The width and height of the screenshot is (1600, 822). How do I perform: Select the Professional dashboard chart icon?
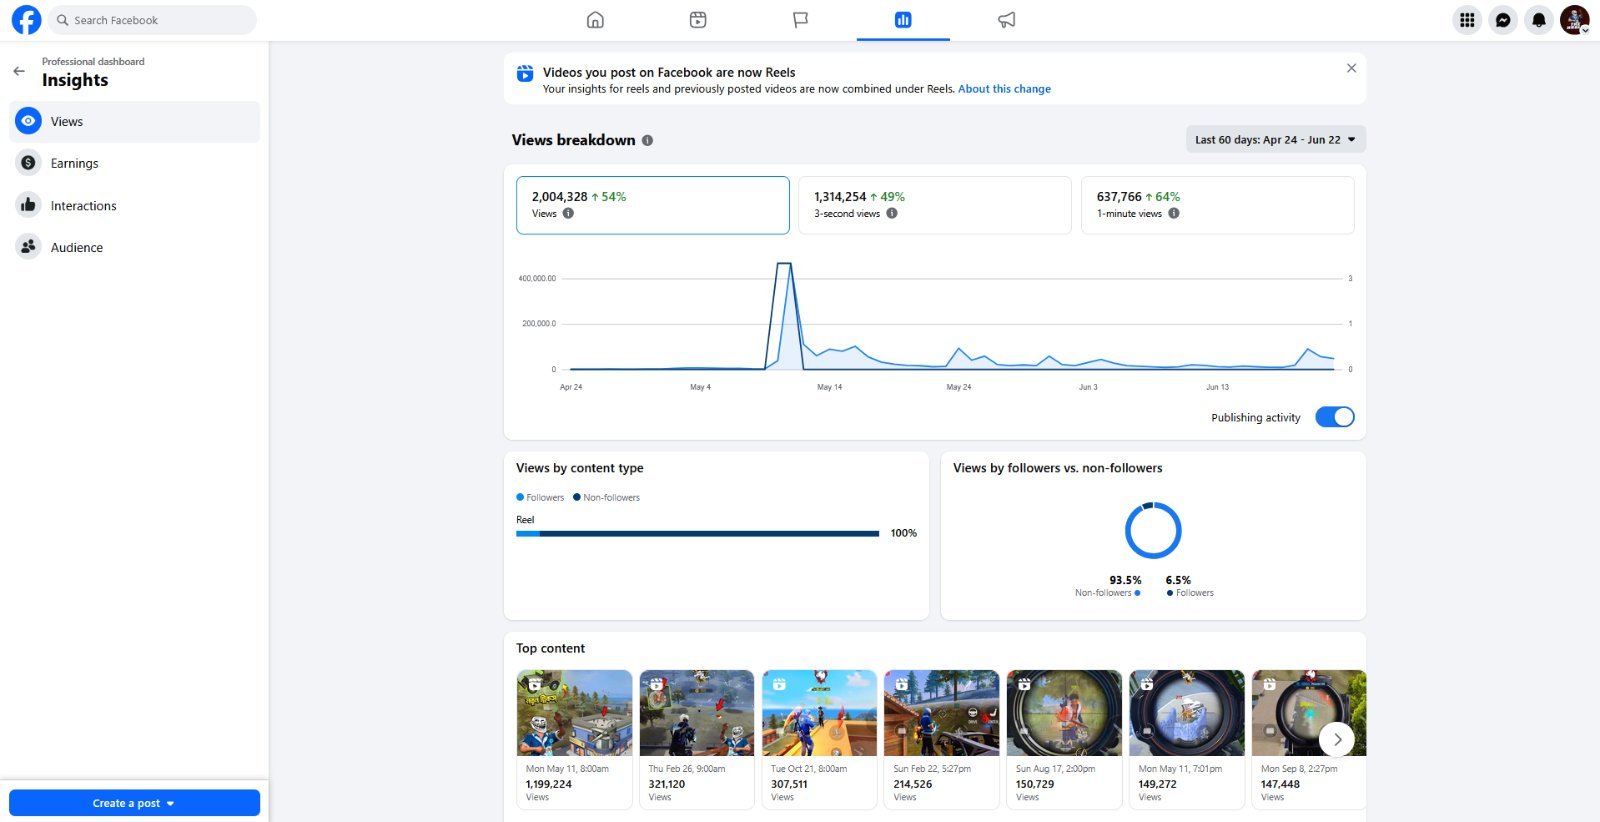pos(903,20)
